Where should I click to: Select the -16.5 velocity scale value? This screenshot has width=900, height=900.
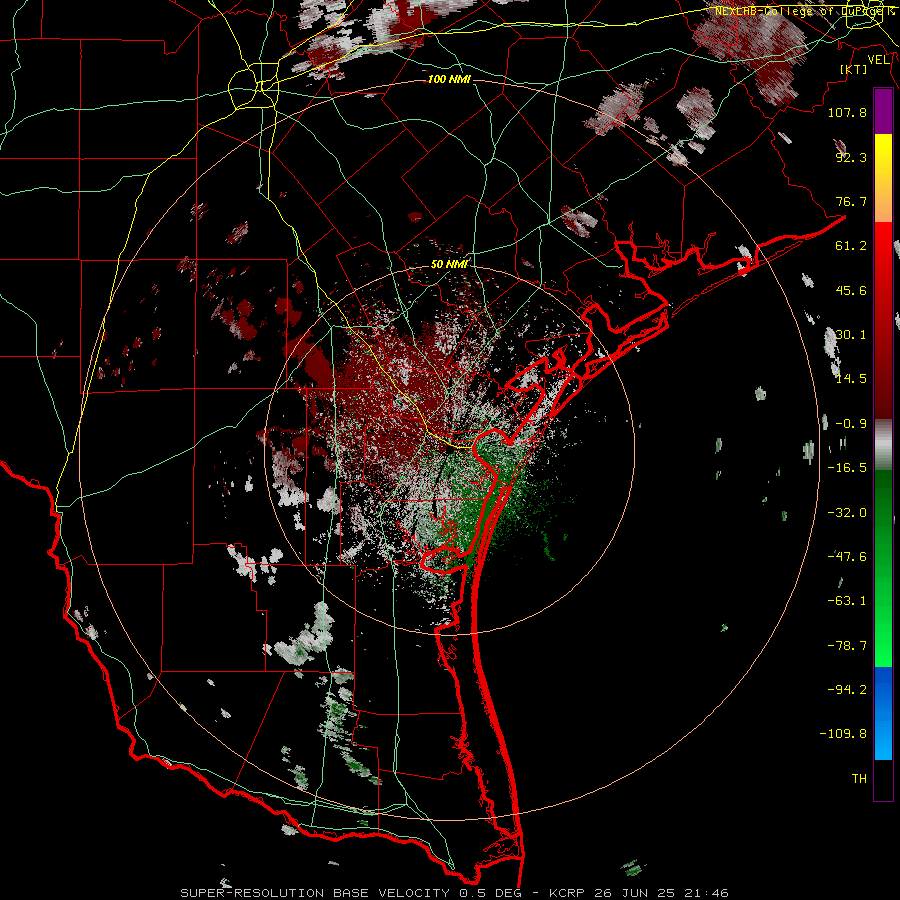[847, 468]
